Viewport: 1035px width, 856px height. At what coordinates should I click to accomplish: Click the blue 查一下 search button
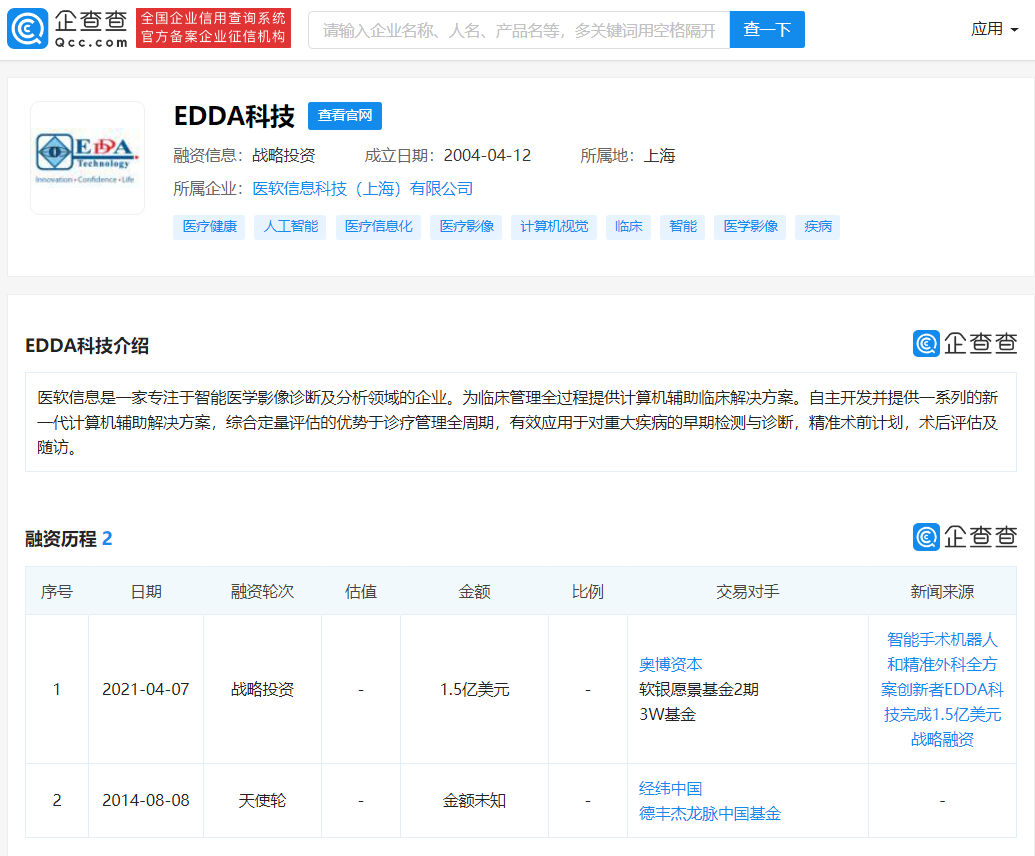pyautogui.click(x=766, y=29)
